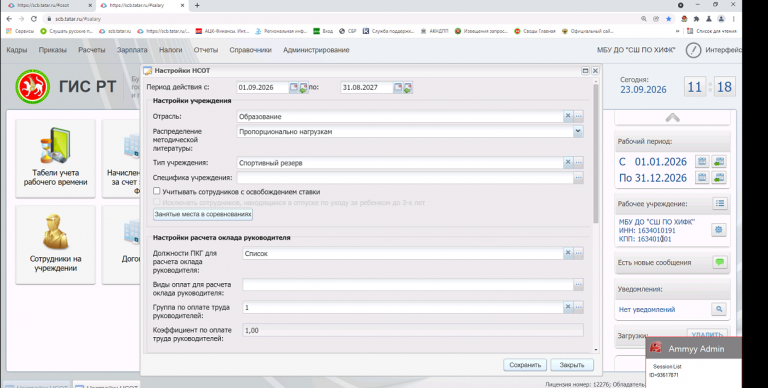
Task: Open the Отчеты menu
Action: click(x=206, y=50)
